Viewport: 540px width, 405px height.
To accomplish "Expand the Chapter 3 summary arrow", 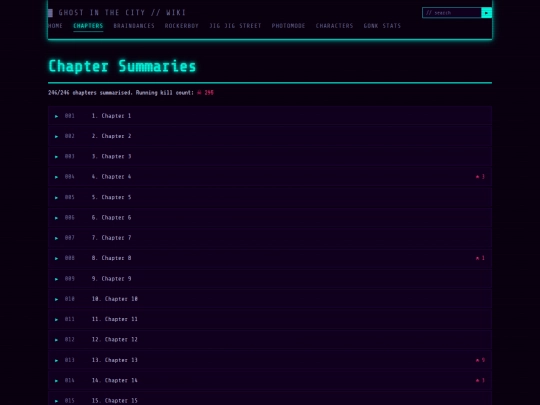I will tap(56, 157).
